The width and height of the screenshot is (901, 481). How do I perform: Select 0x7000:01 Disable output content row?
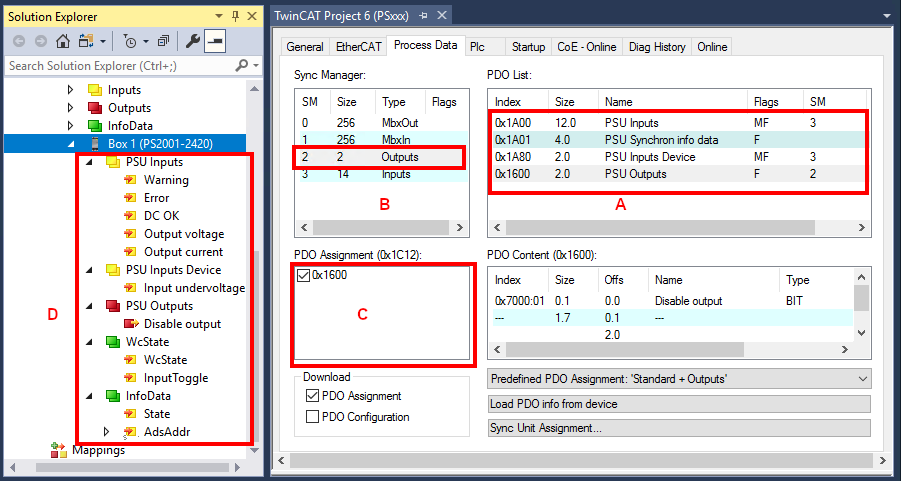pos(671,301)
